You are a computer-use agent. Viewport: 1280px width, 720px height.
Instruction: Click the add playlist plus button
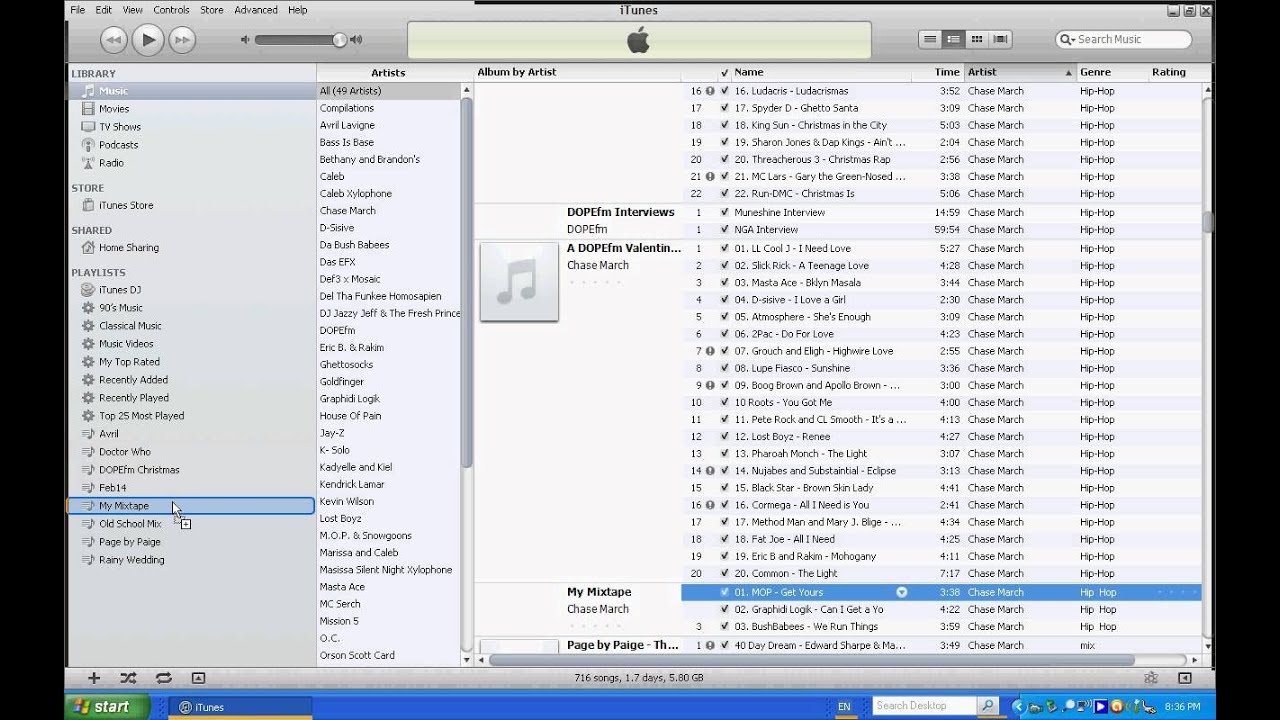pyautogui.click(x=94, y=677)
